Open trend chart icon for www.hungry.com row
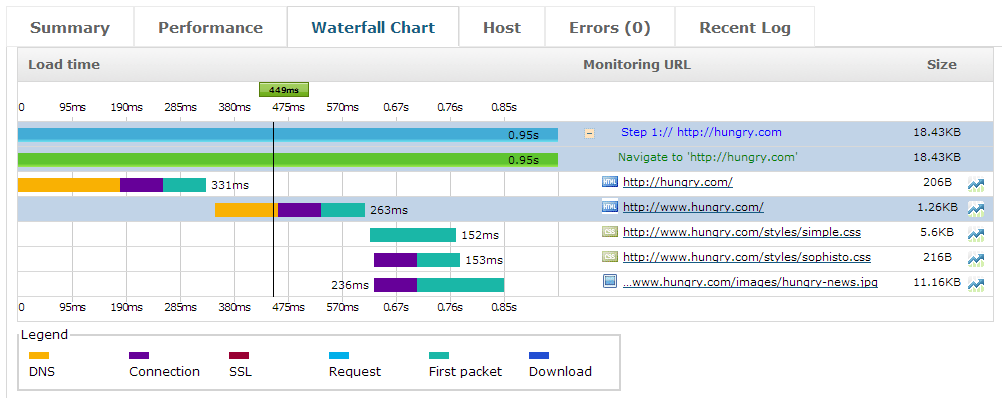The height and width of the screenshot is (398, 1002). tap(976, 209)
